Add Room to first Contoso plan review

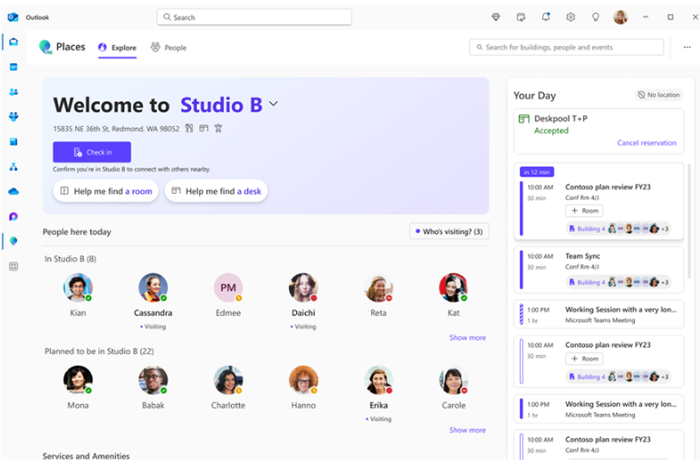point(584,210)
